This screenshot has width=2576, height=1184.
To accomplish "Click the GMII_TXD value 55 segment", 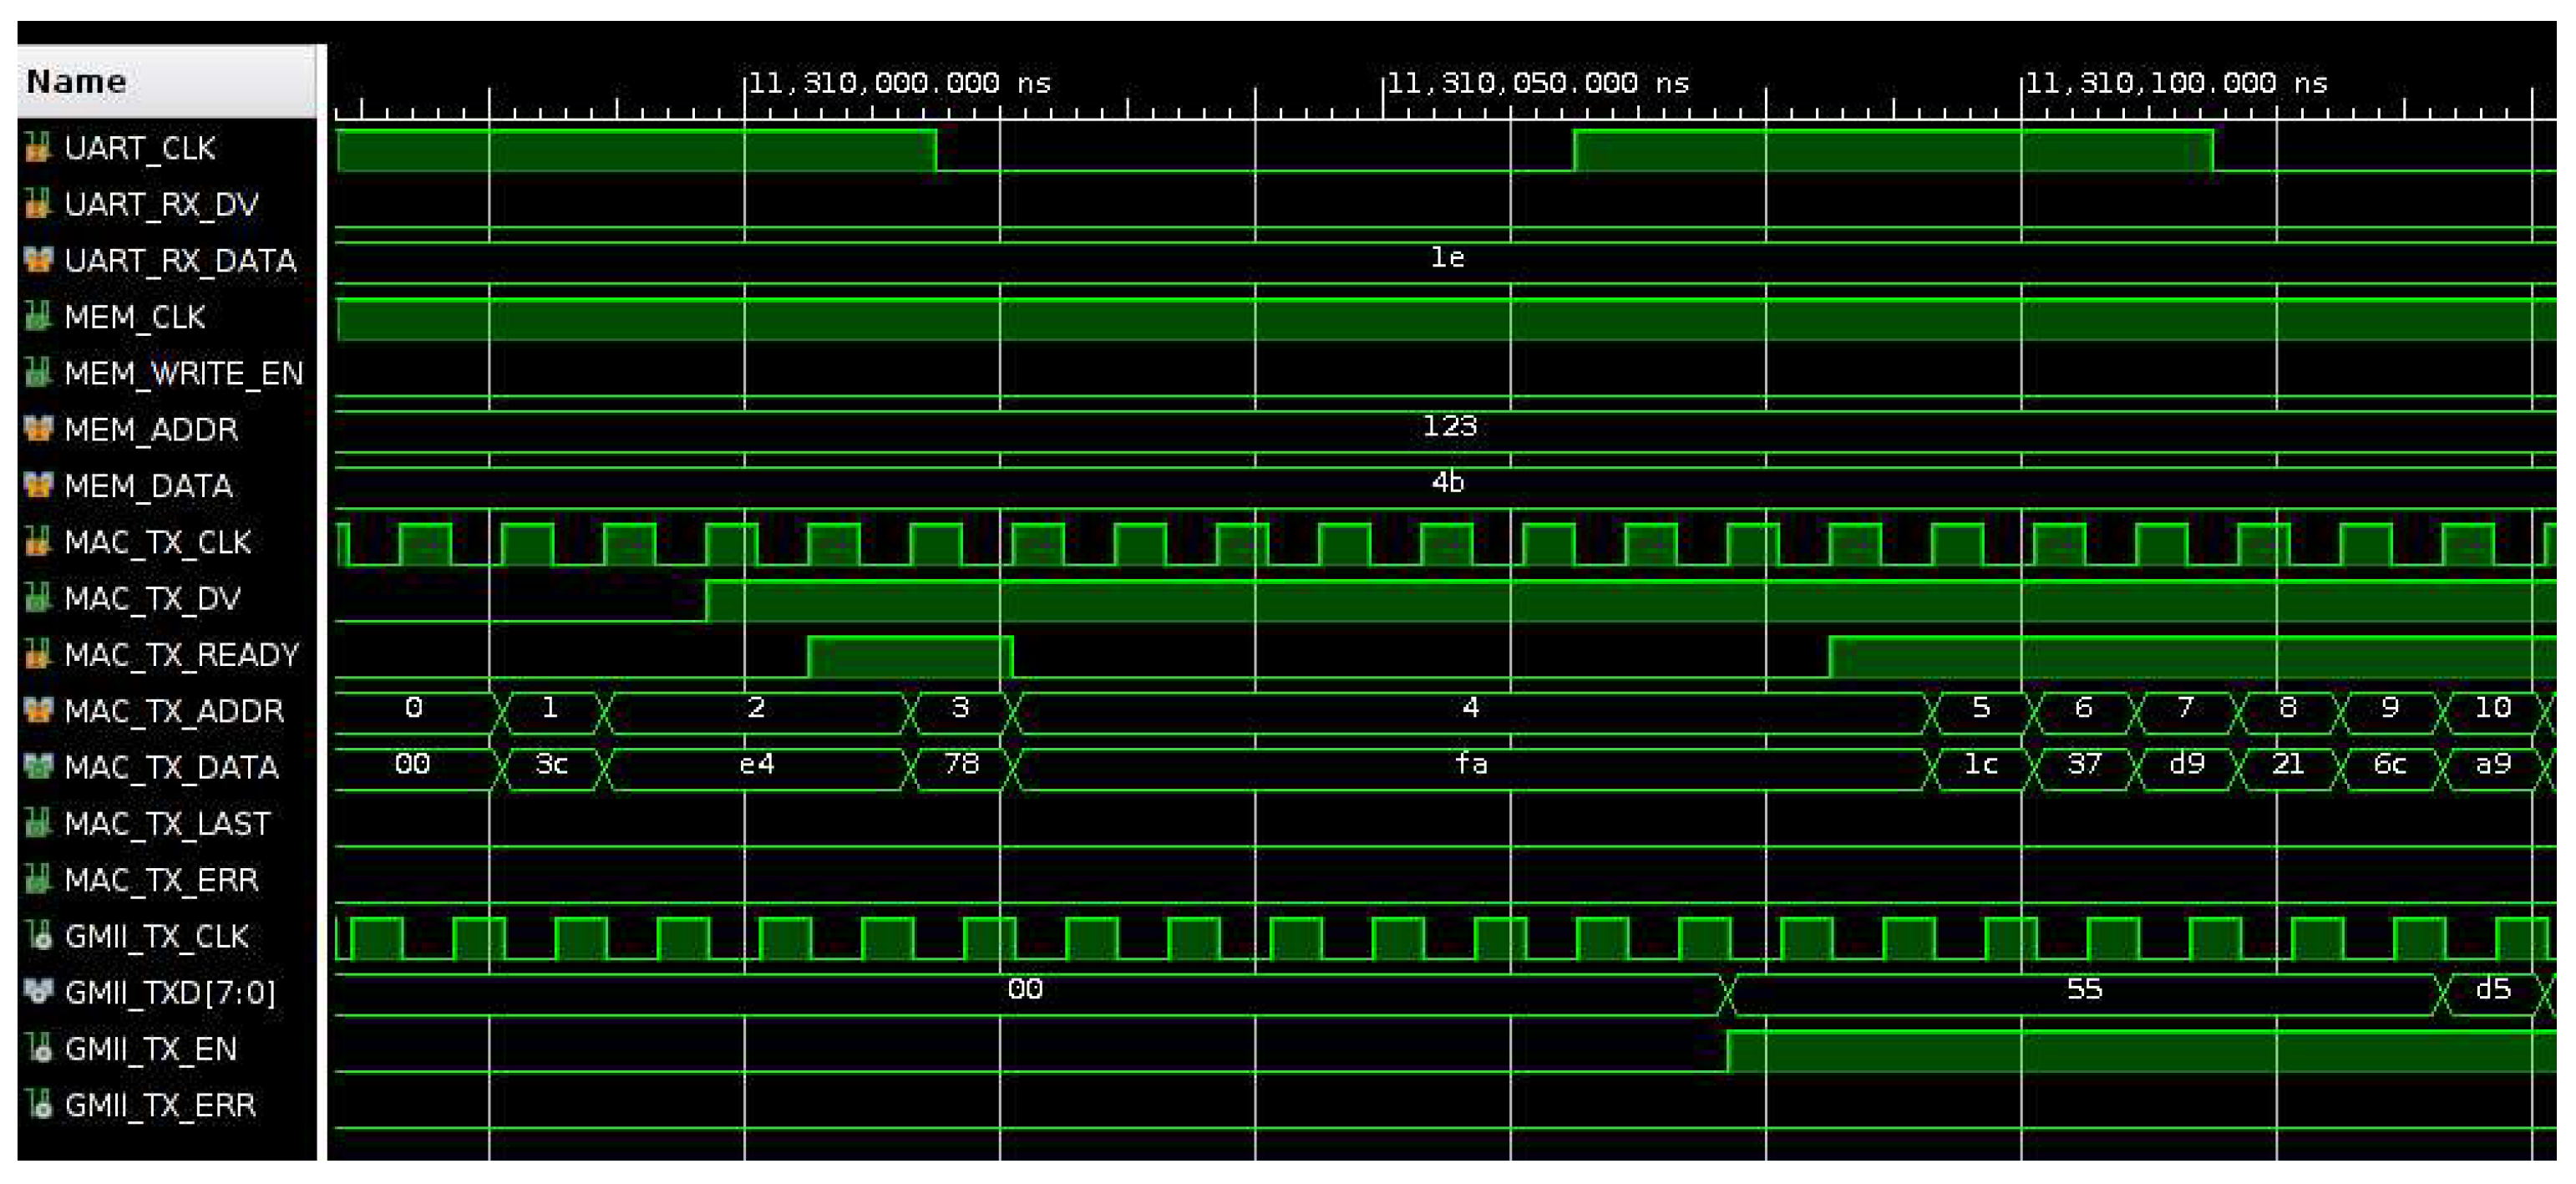I will (x=2084, y=990).
